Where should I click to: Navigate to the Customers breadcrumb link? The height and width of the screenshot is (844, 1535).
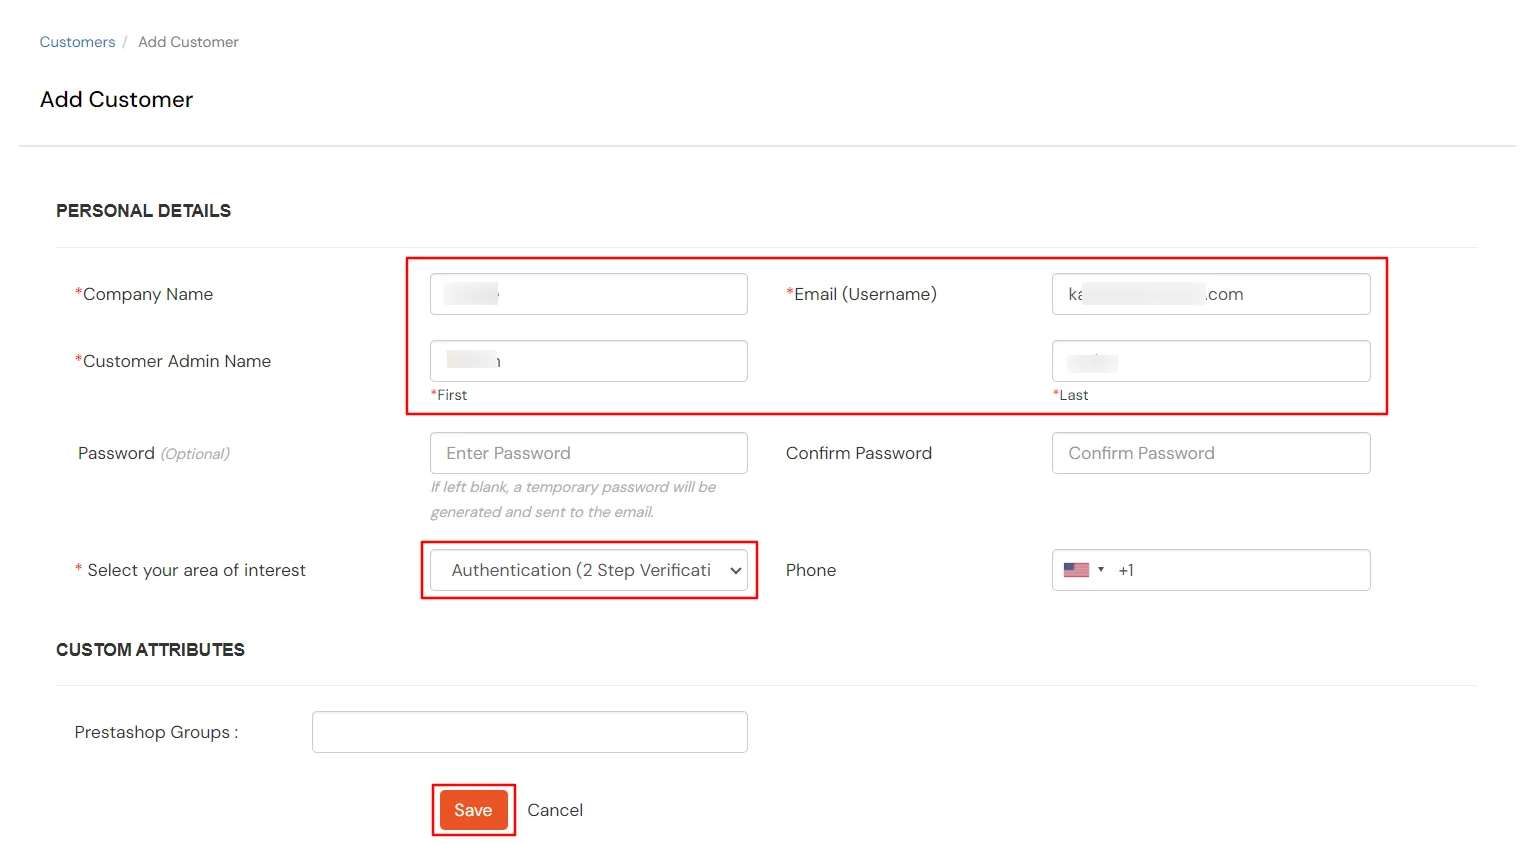[77, 41]
